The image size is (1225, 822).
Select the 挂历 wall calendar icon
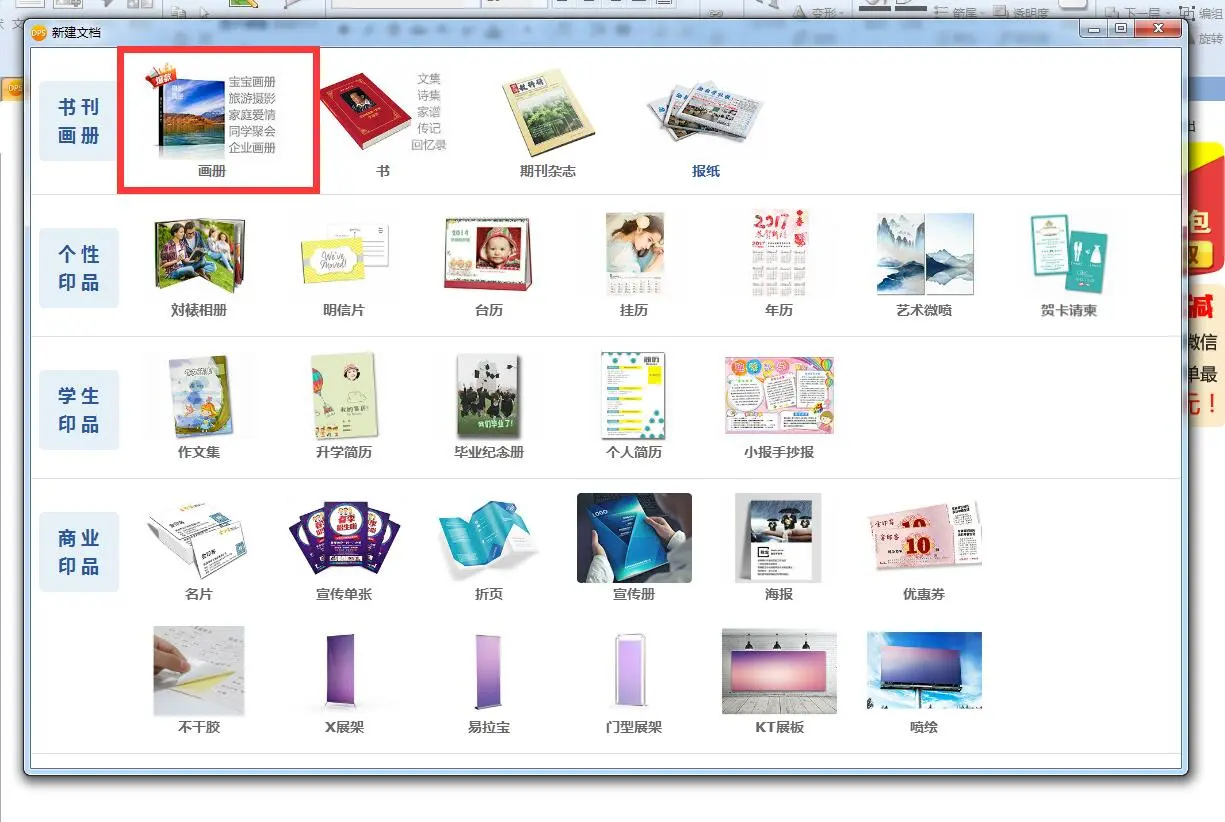pyautogui.click(x=634, y=254)
